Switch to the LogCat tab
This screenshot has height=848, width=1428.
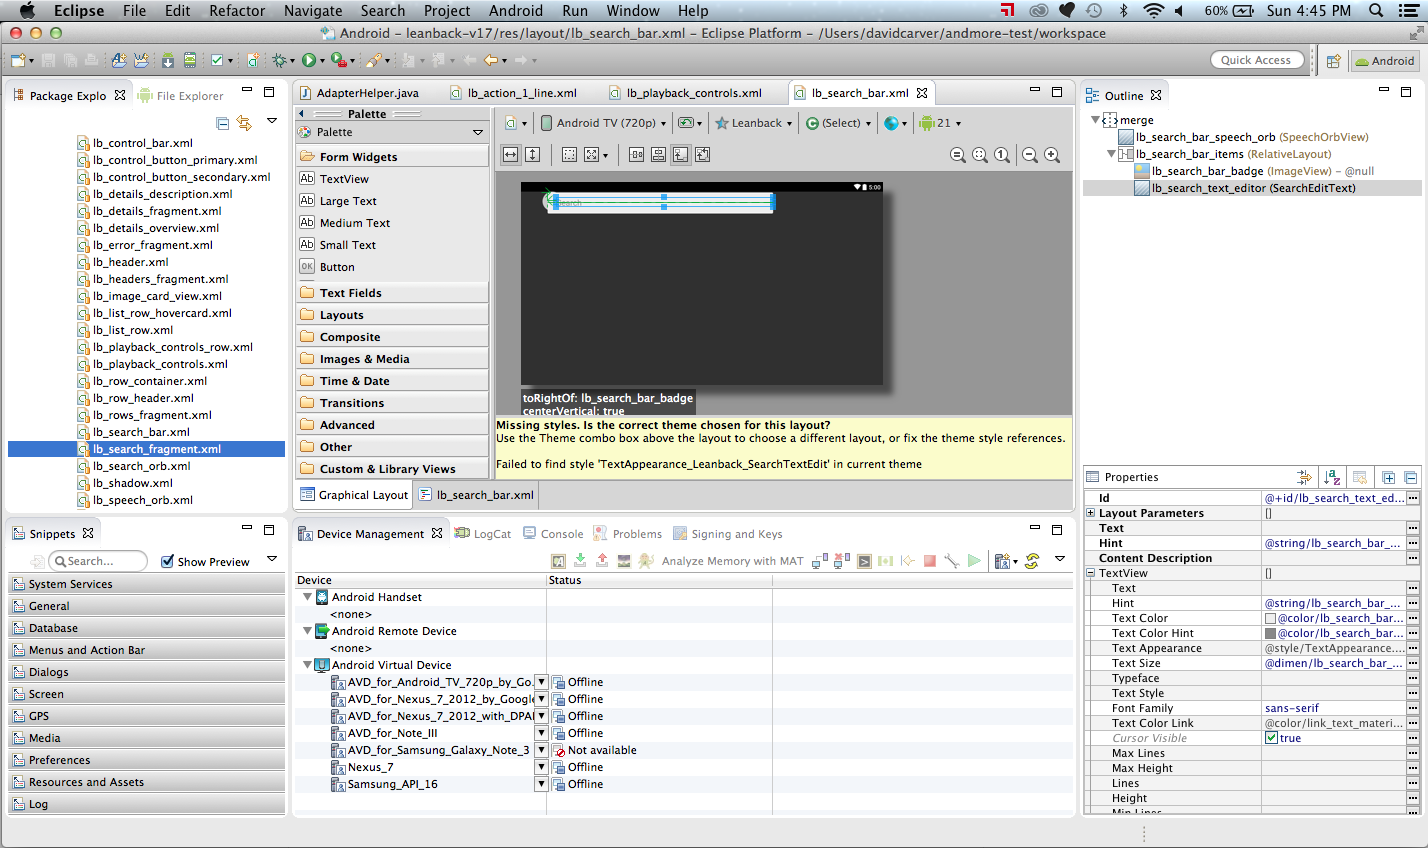pos(483,534)
